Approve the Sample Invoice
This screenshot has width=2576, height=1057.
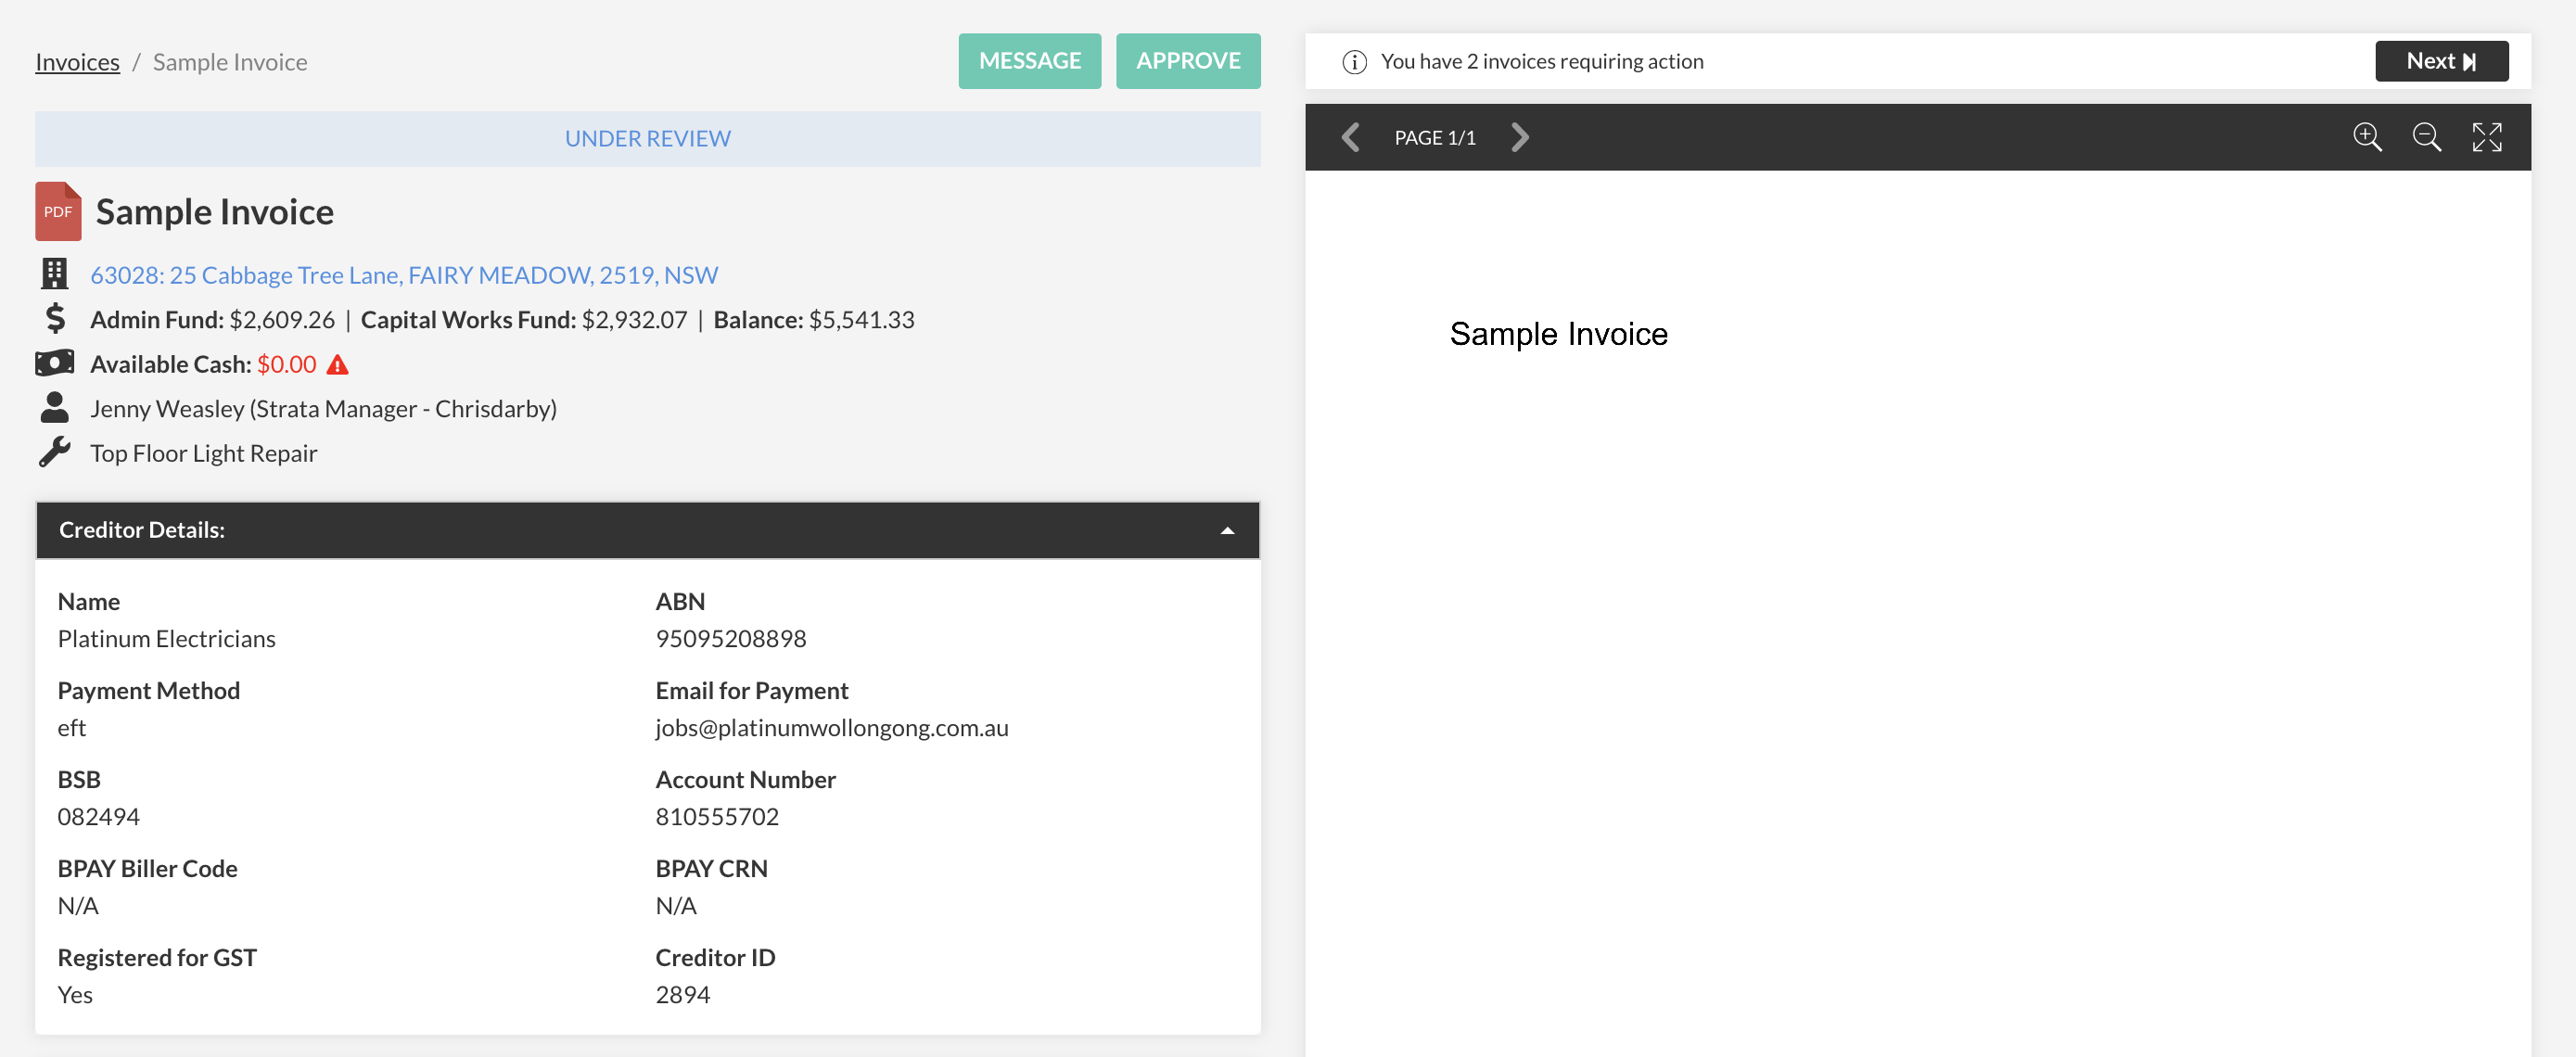(x=1187, y=61)
